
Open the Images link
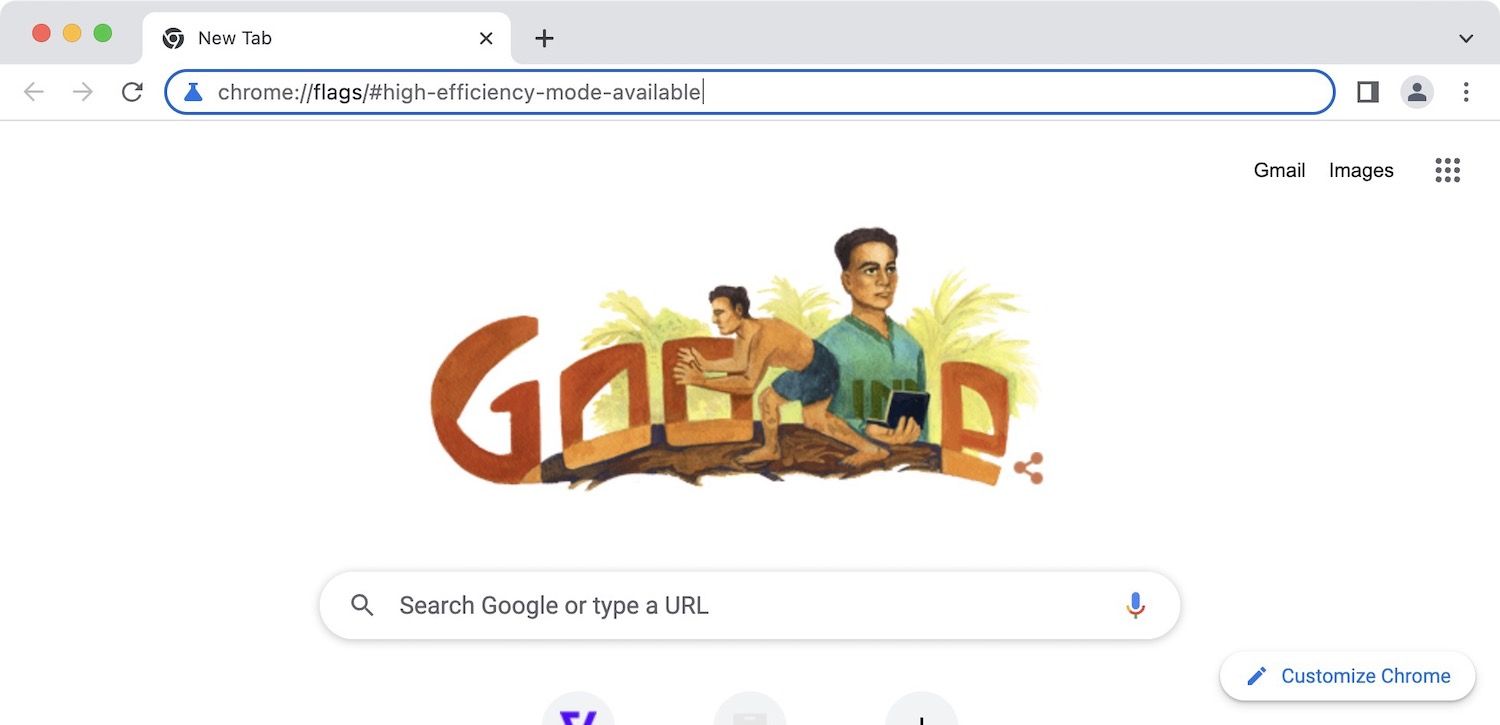pyautogui.click(x=1361, y=170)
